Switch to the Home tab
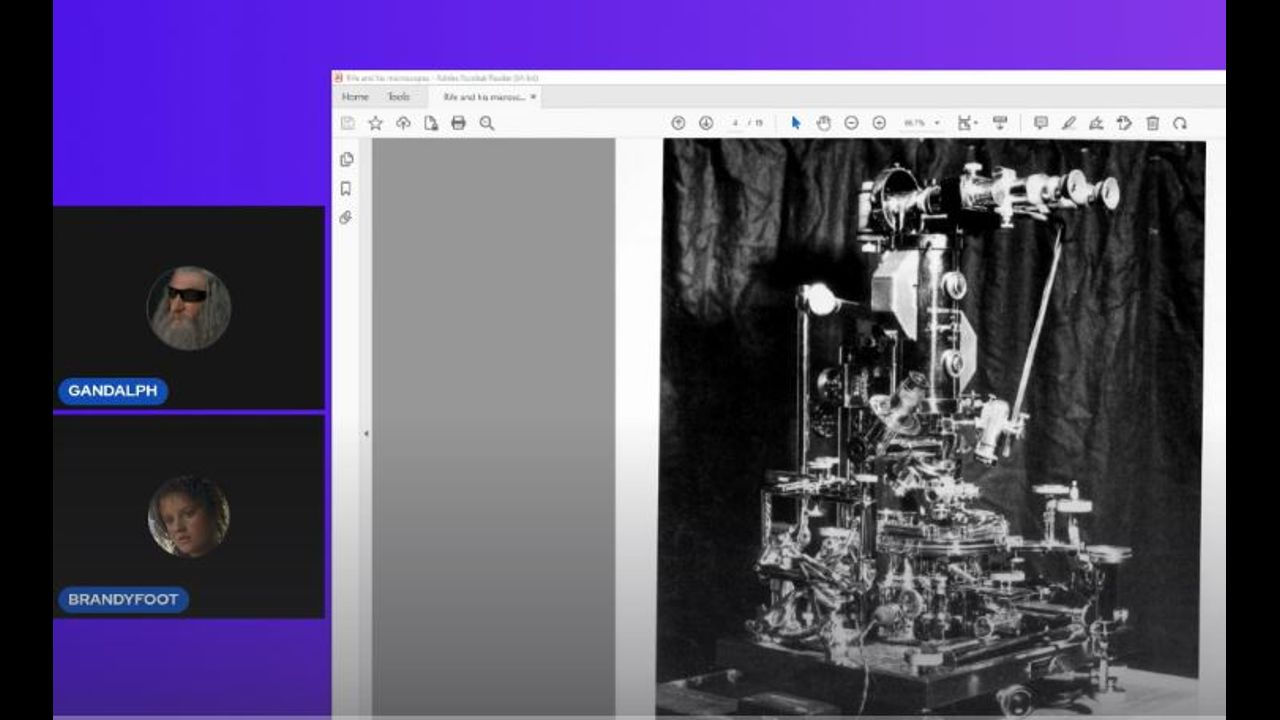1280x720 pixels. coord(355,97)
